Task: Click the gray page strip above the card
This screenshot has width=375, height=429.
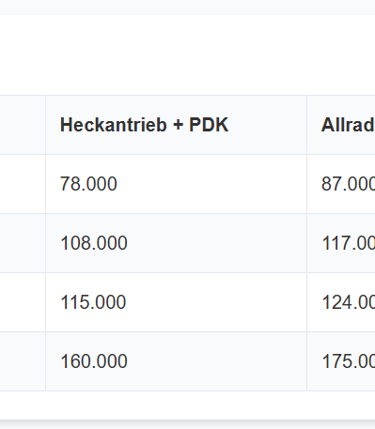Action: 187,7
